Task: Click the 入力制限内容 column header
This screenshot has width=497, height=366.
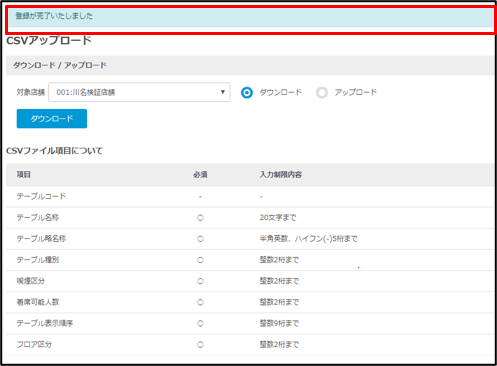Action: point(281,175)
